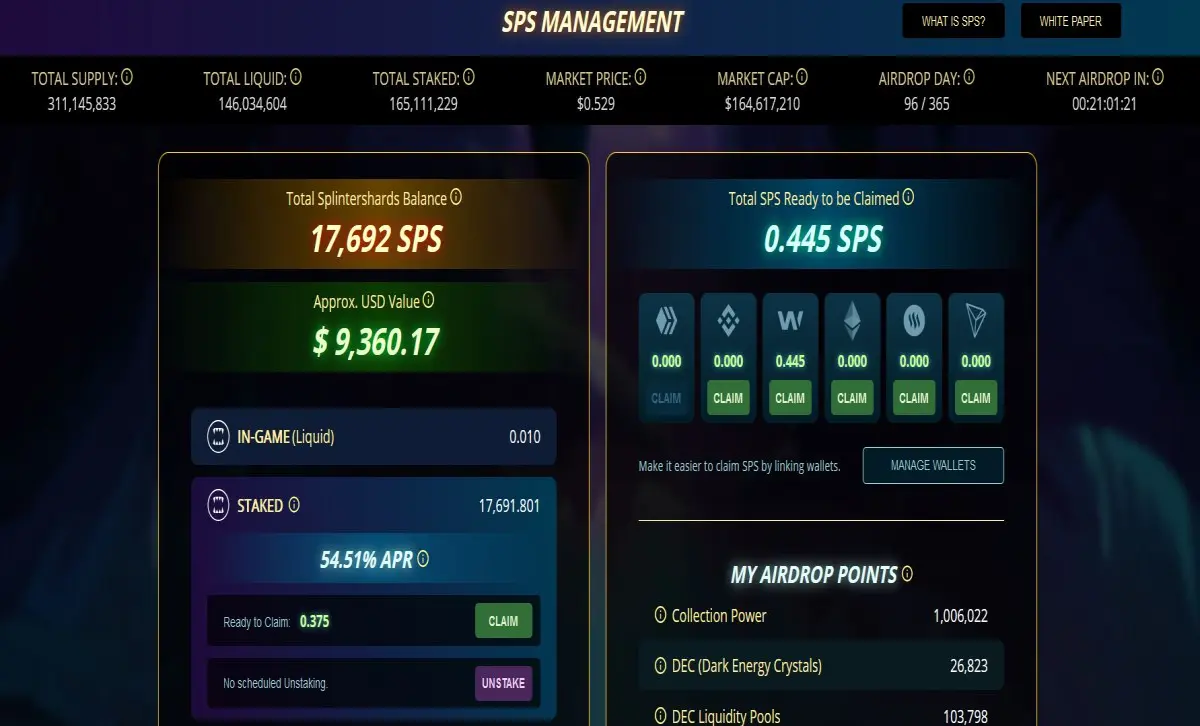This screenshot has width=1200, height=726.
Task: Click info icon beside Total SPS Ready to be Claimed
Action: 908,197
